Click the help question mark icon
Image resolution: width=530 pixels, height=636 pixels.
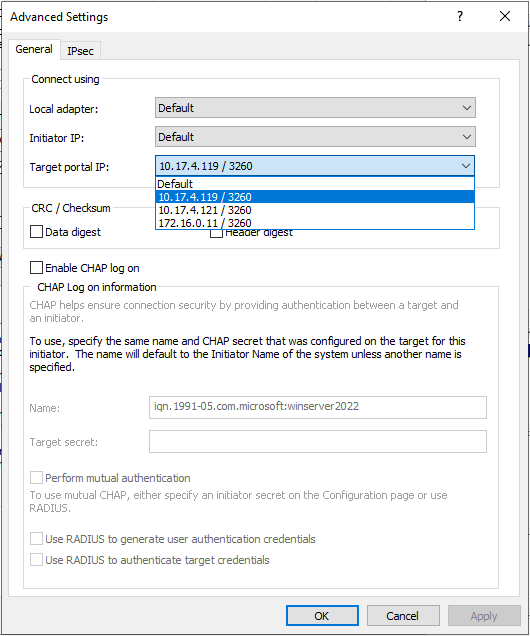pyautogui.click(x=460, y=16)
